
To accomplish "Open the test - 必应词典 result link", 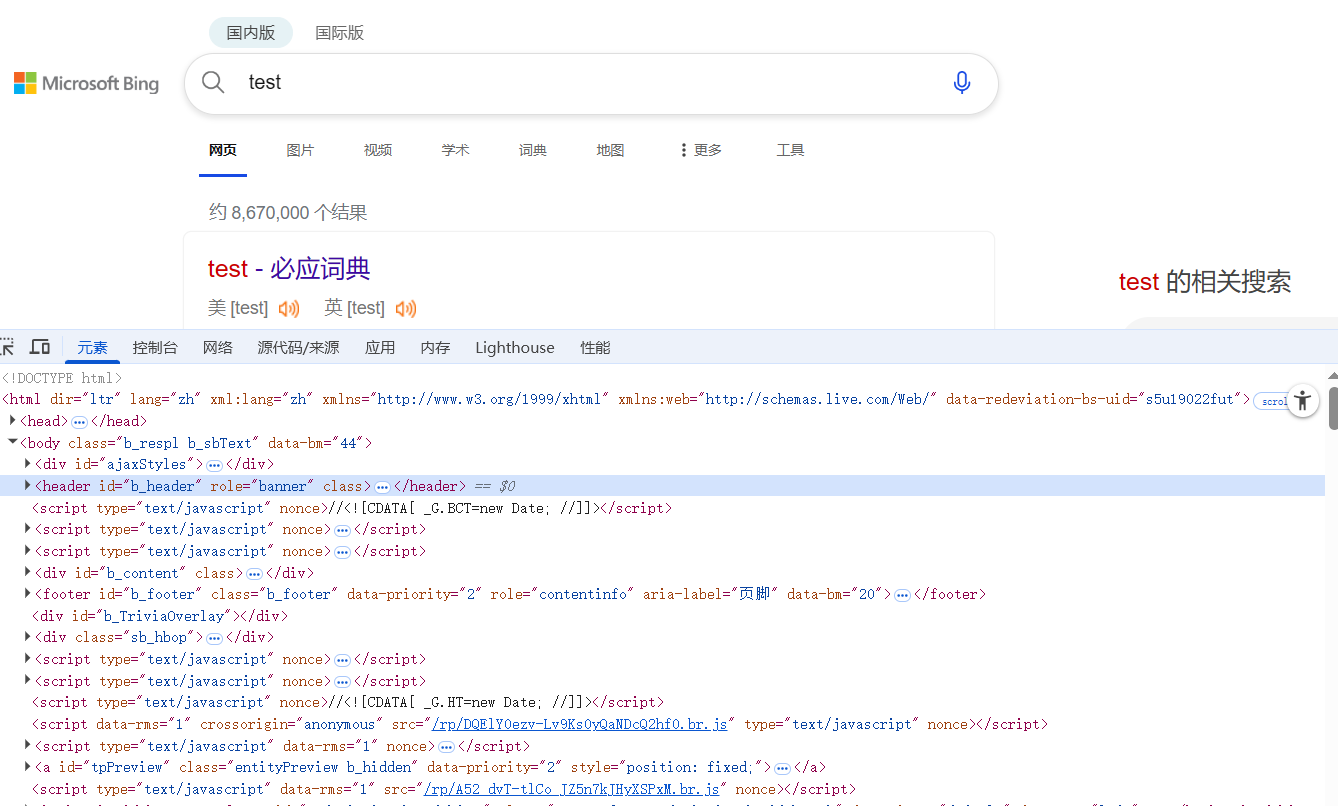I will pos(289,269).
